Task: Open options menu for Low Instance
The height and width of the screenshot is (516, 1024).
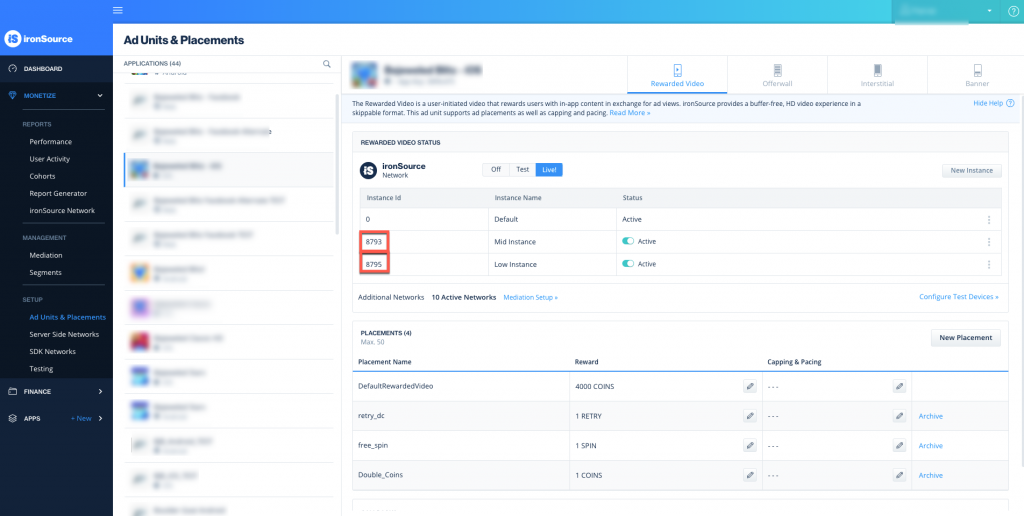Action: [x=989, y=265]
